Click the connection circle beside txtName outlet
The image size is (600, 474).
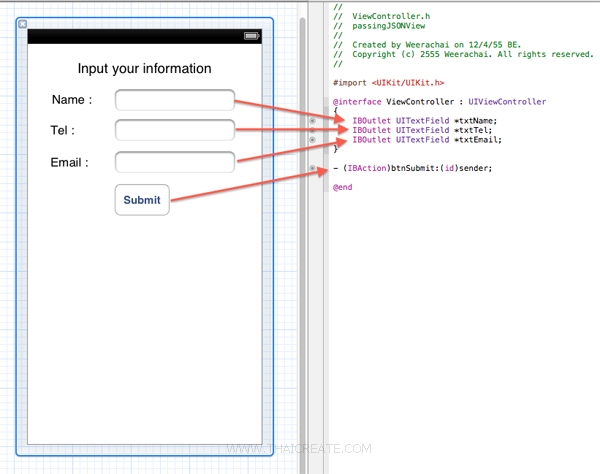coord(313,121)
